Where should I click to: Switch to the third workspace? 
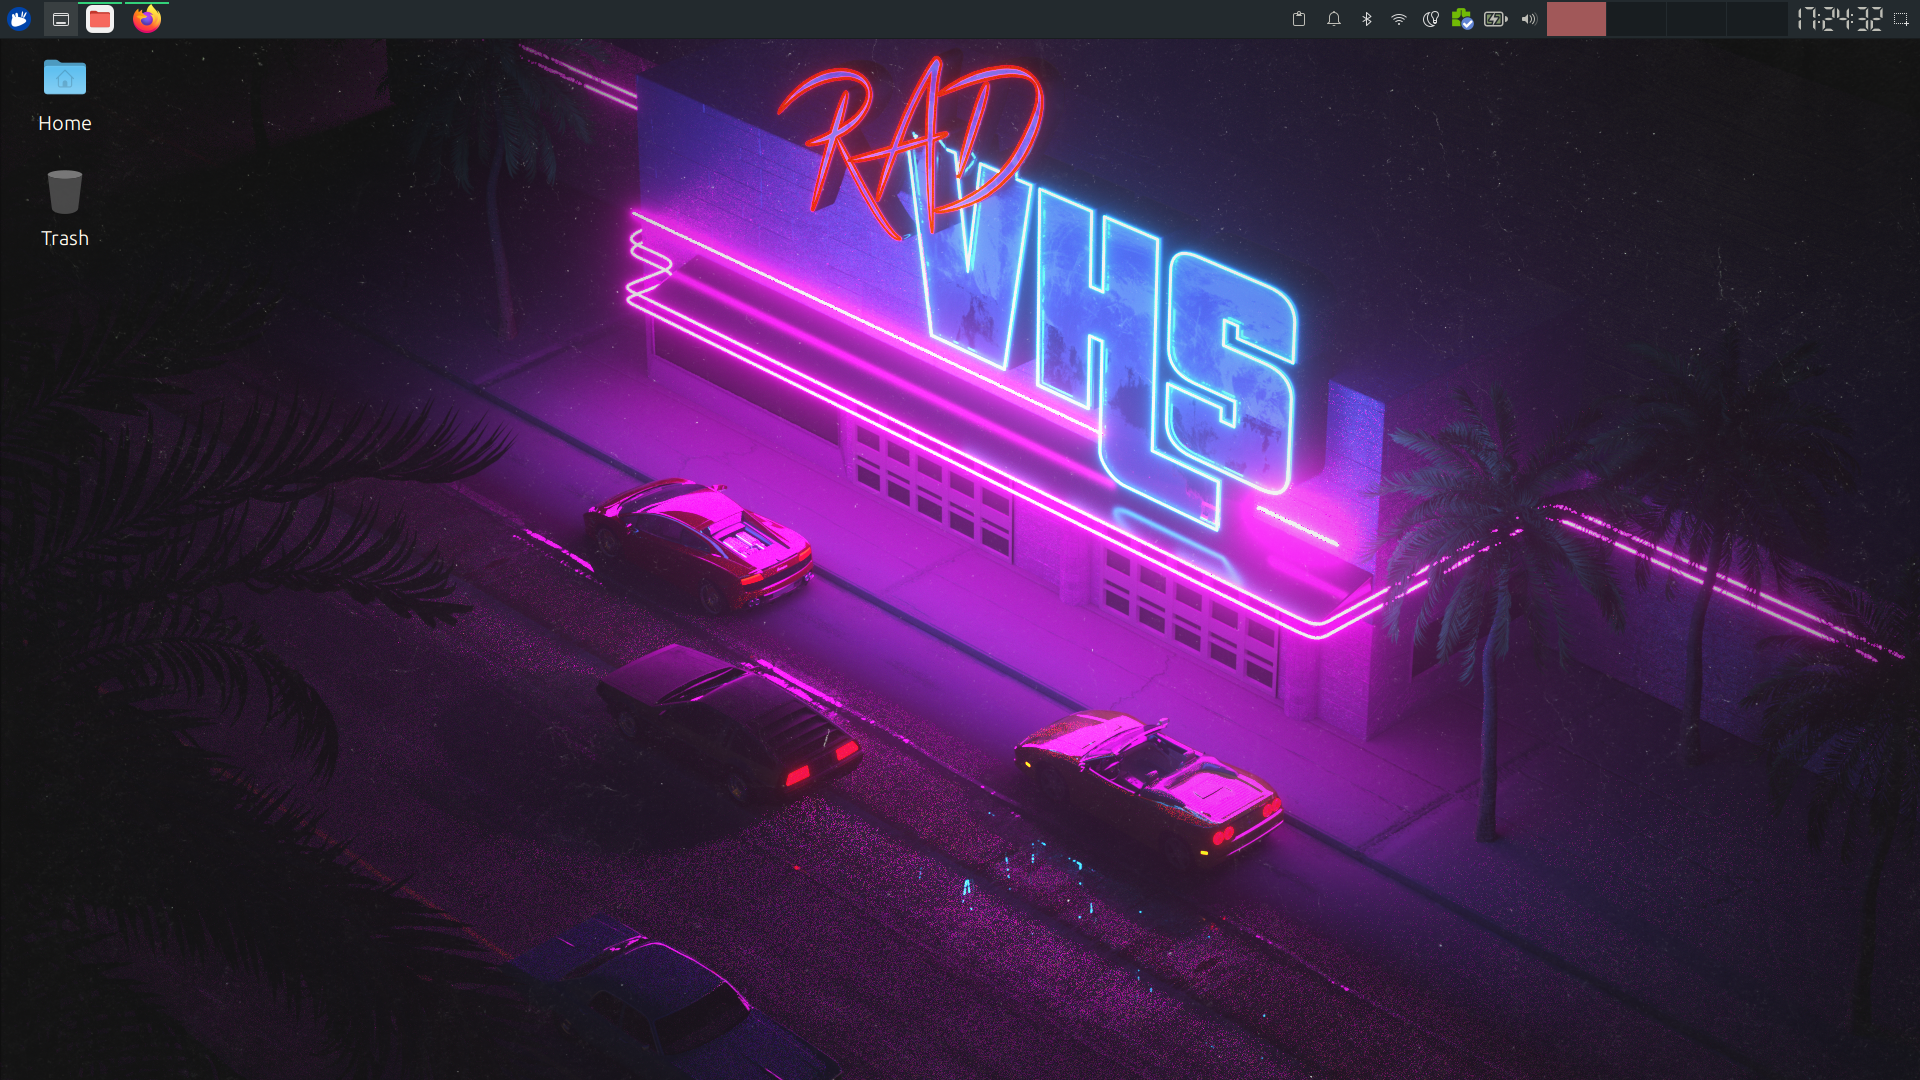click(1697, 19)
